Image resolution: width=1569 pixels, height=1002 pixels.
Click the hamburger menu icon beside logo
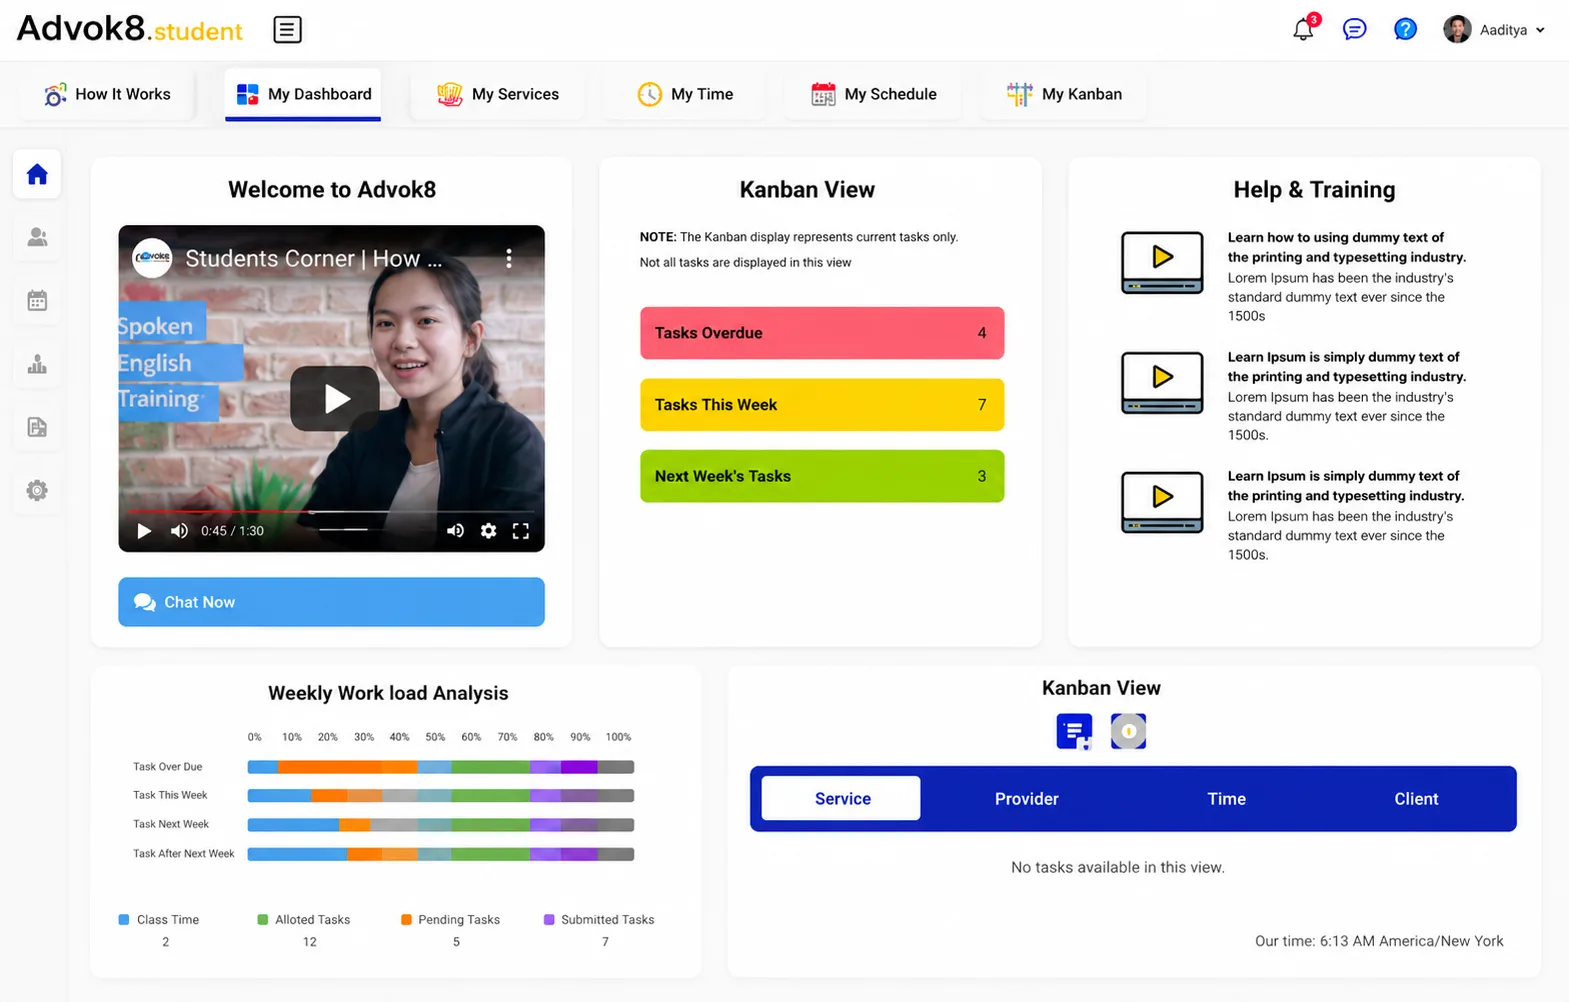click(x=287, y=30)
